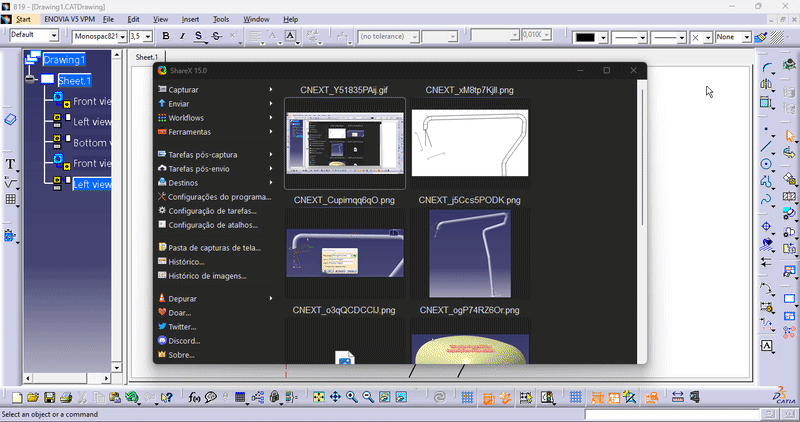The image size is (800, 422).
Task: Click the Sheet icon on far left toolbar
Action: (10, 120)
